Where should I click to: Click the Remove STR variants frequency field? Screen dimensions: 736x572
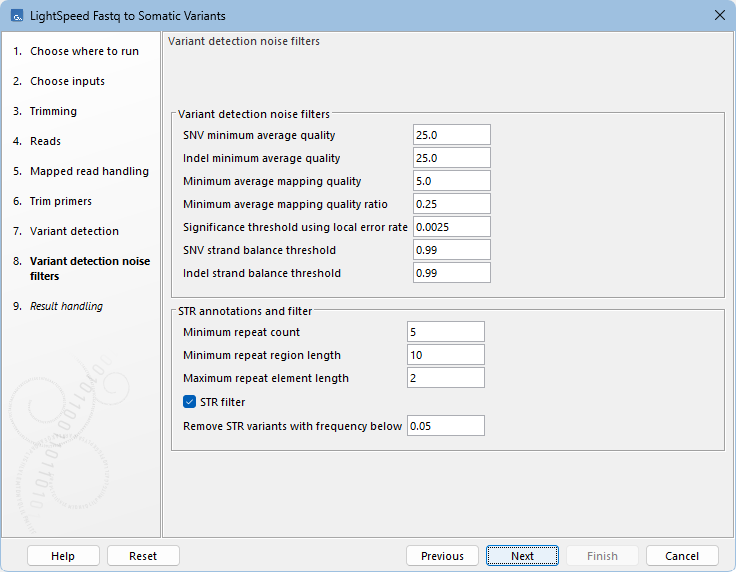(446, 426)
